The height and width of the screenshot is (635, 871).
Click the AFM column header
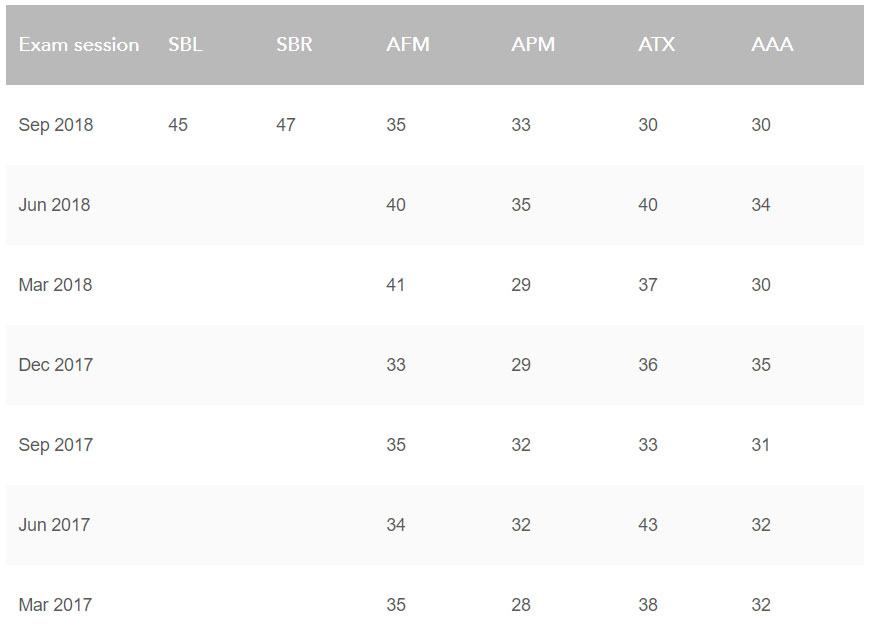click(408, 44)
